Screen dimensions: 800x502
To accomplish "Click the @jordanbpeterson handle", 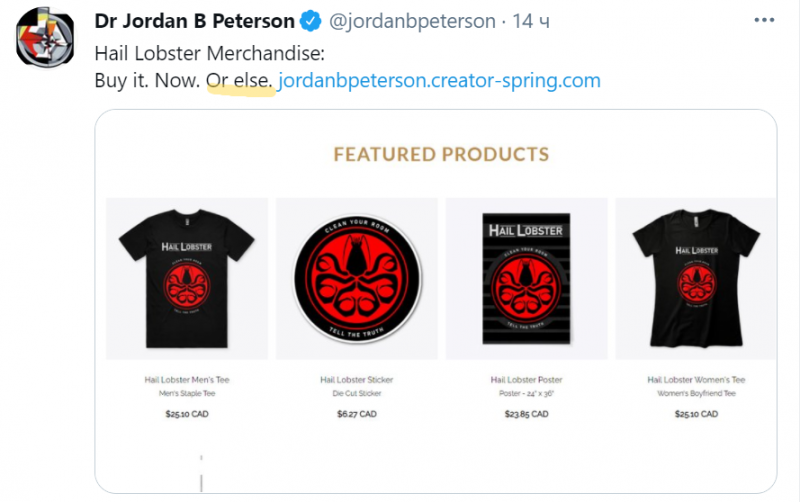I will click(413, 21).
